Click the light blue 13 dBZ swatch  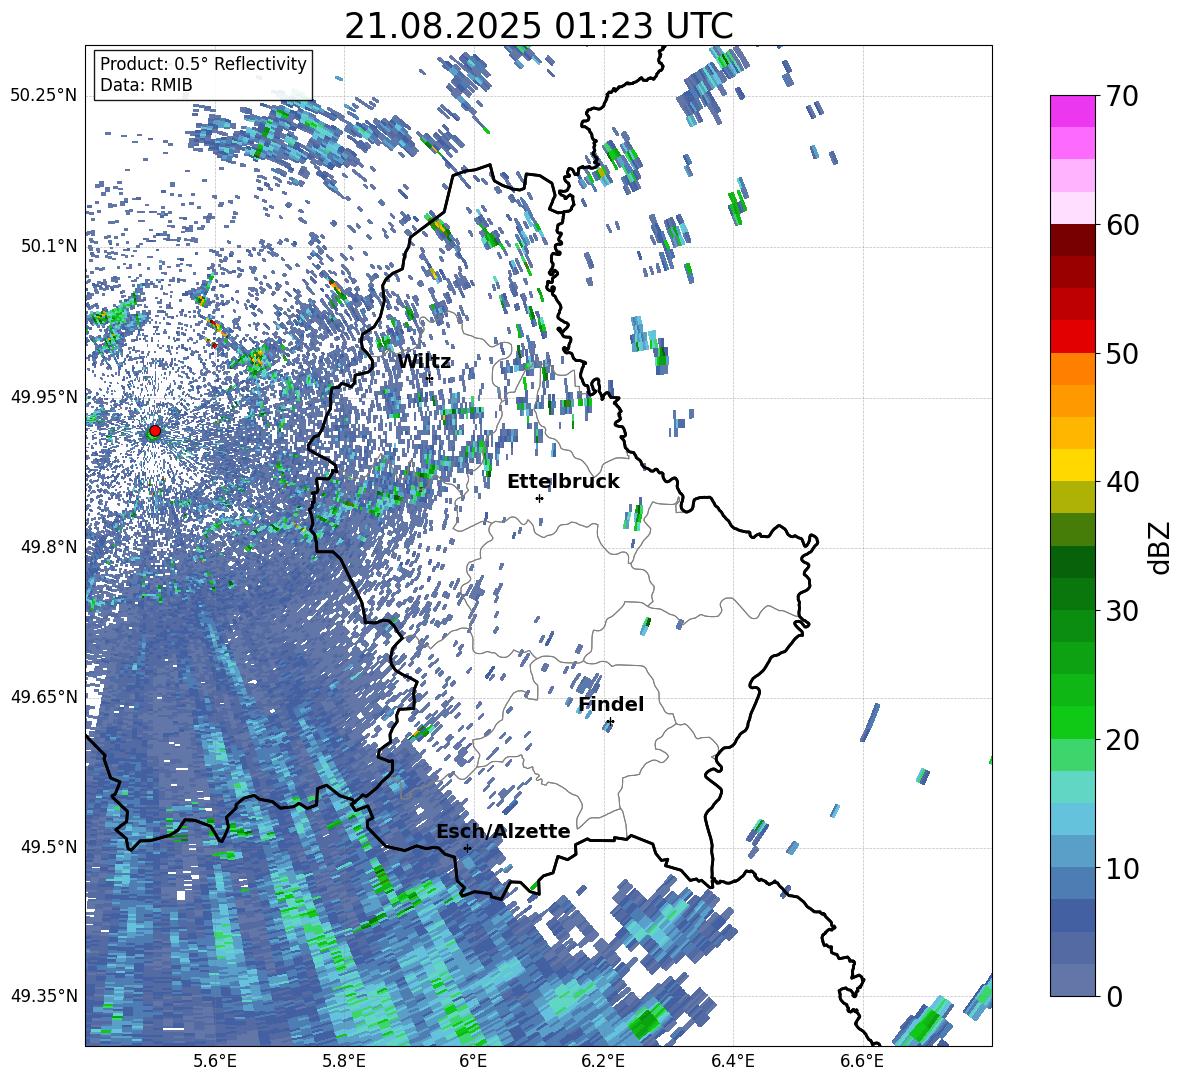[x=1072, y=819]
